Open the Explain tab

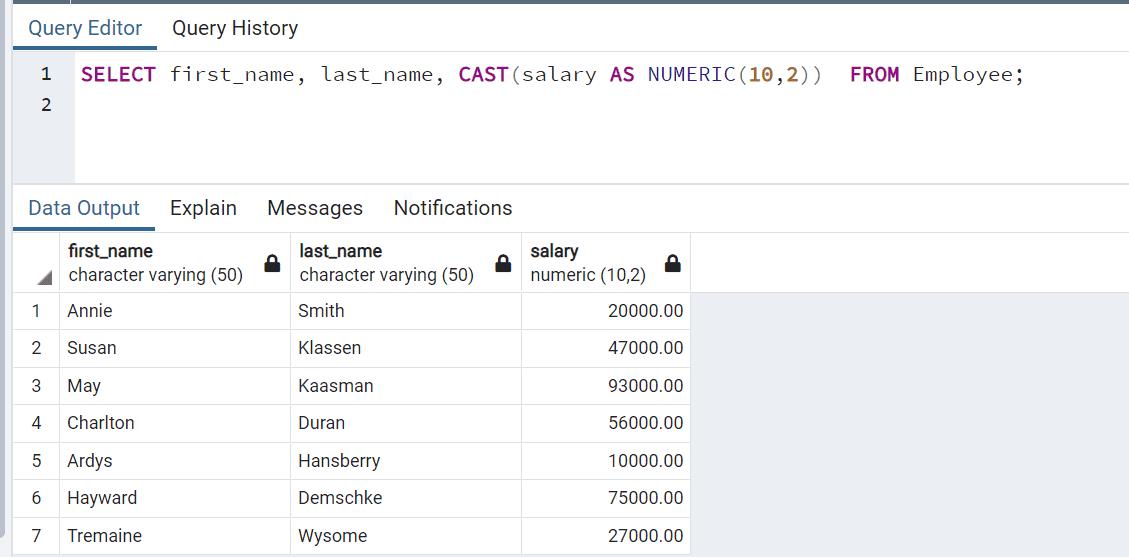[x=203, y=208]
